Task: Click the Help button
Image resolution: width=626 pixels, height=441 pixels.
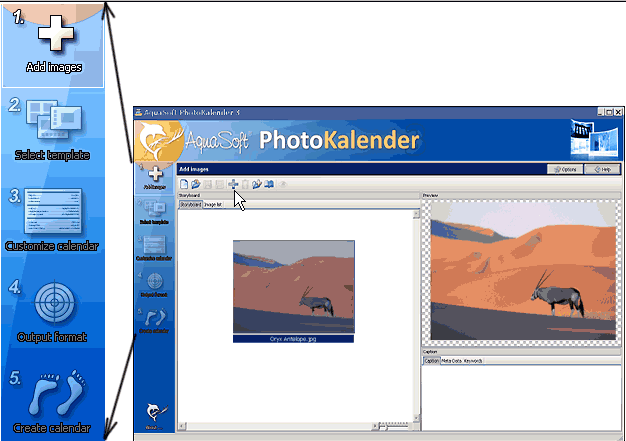Action: 599,170
